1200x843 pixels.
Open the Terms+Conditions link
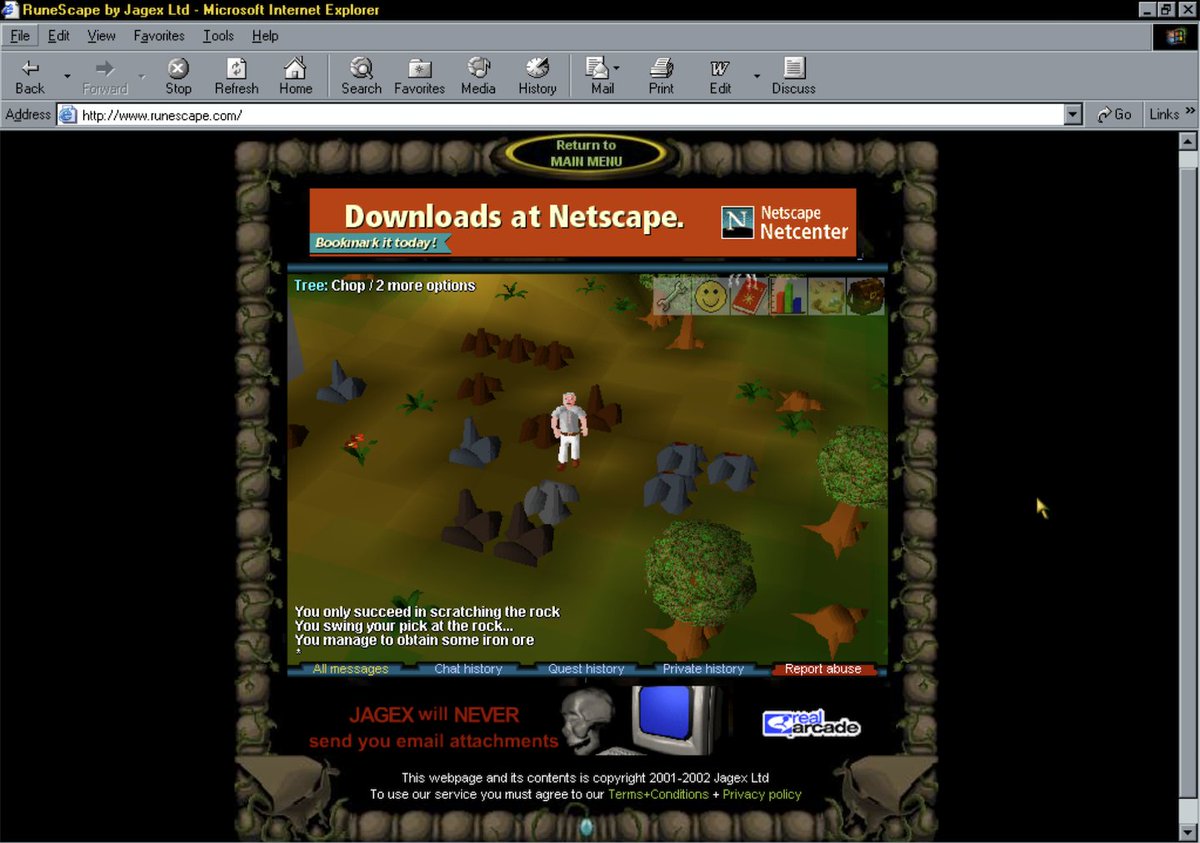[658, 794]
